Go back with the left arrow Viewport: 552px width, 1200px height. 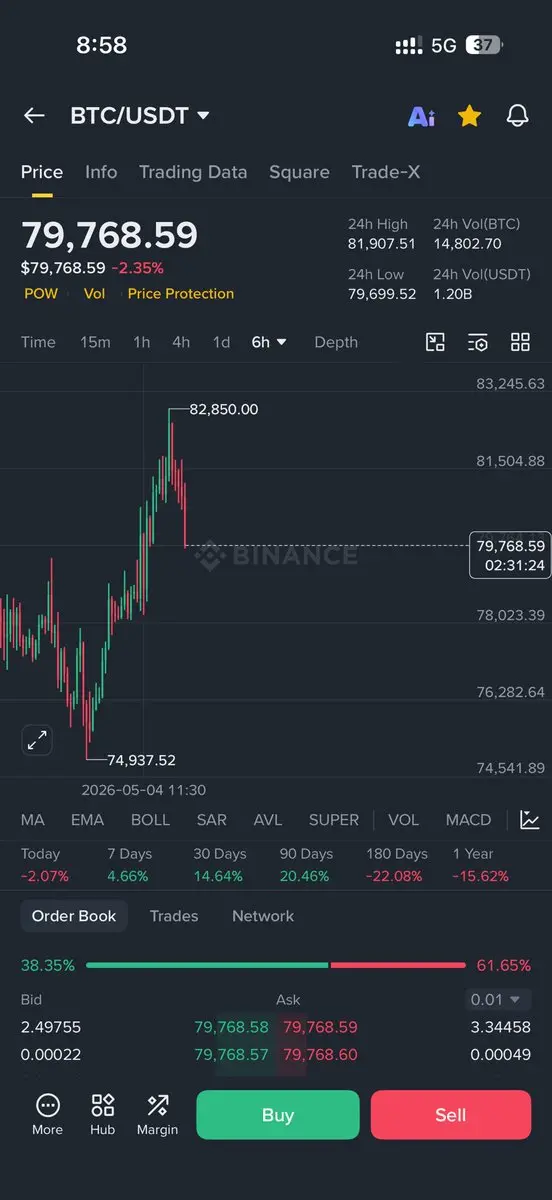(x=34, y=116)
